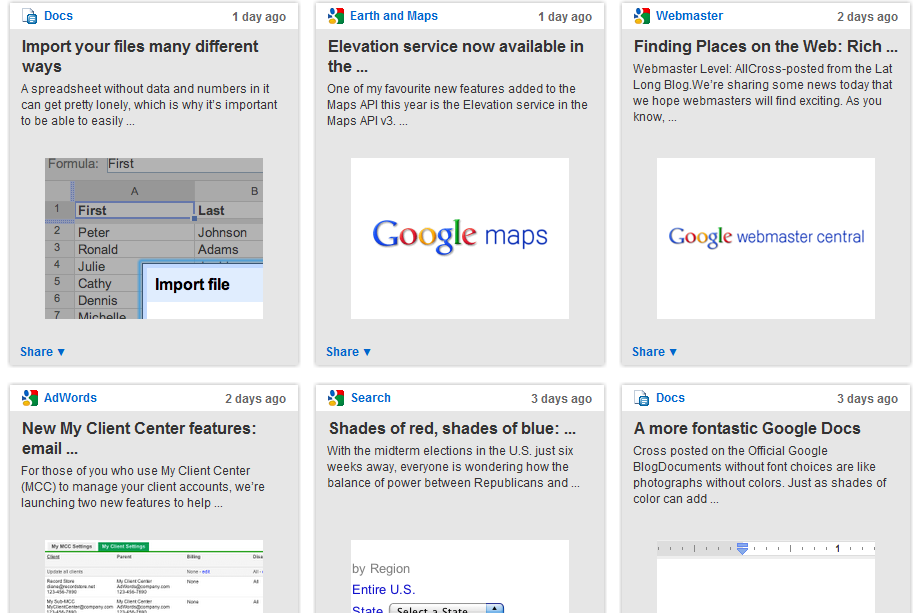Screen dimensions: 922x613
Task: Click the Google icon beside Earth and Maps
Action: point(336,16)
